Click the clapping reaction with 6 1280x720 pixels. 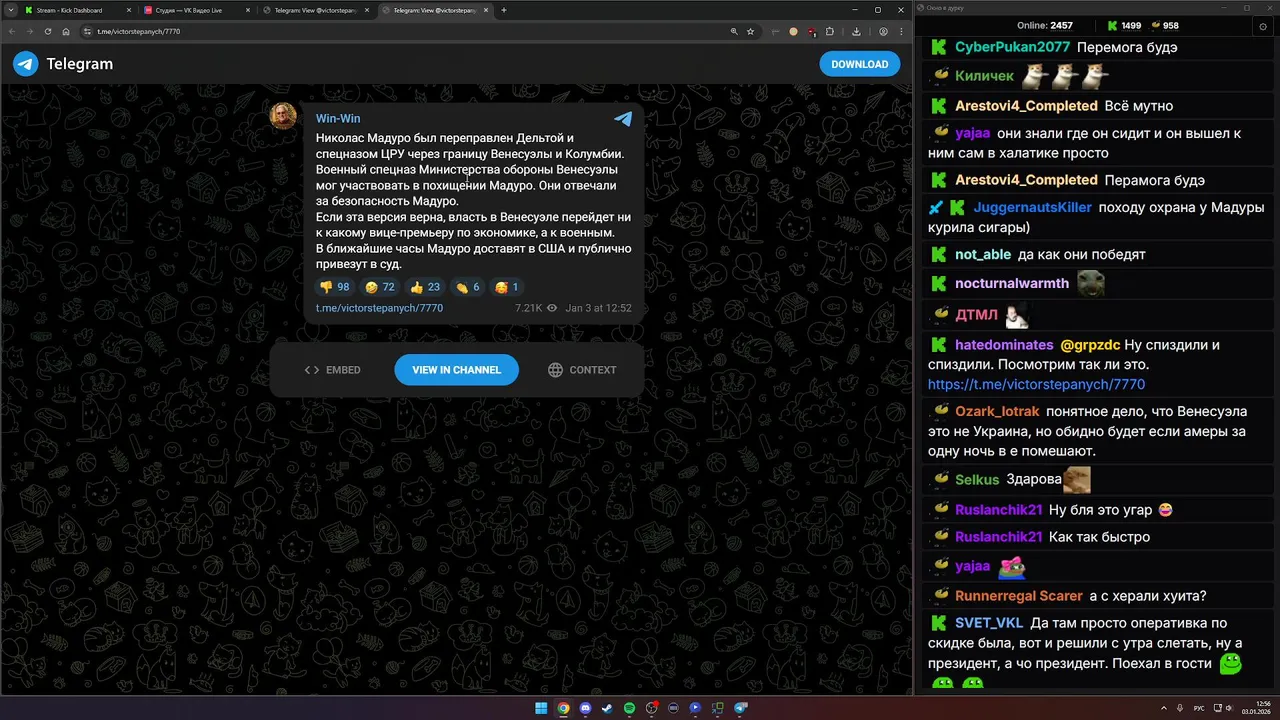[467, 287]
